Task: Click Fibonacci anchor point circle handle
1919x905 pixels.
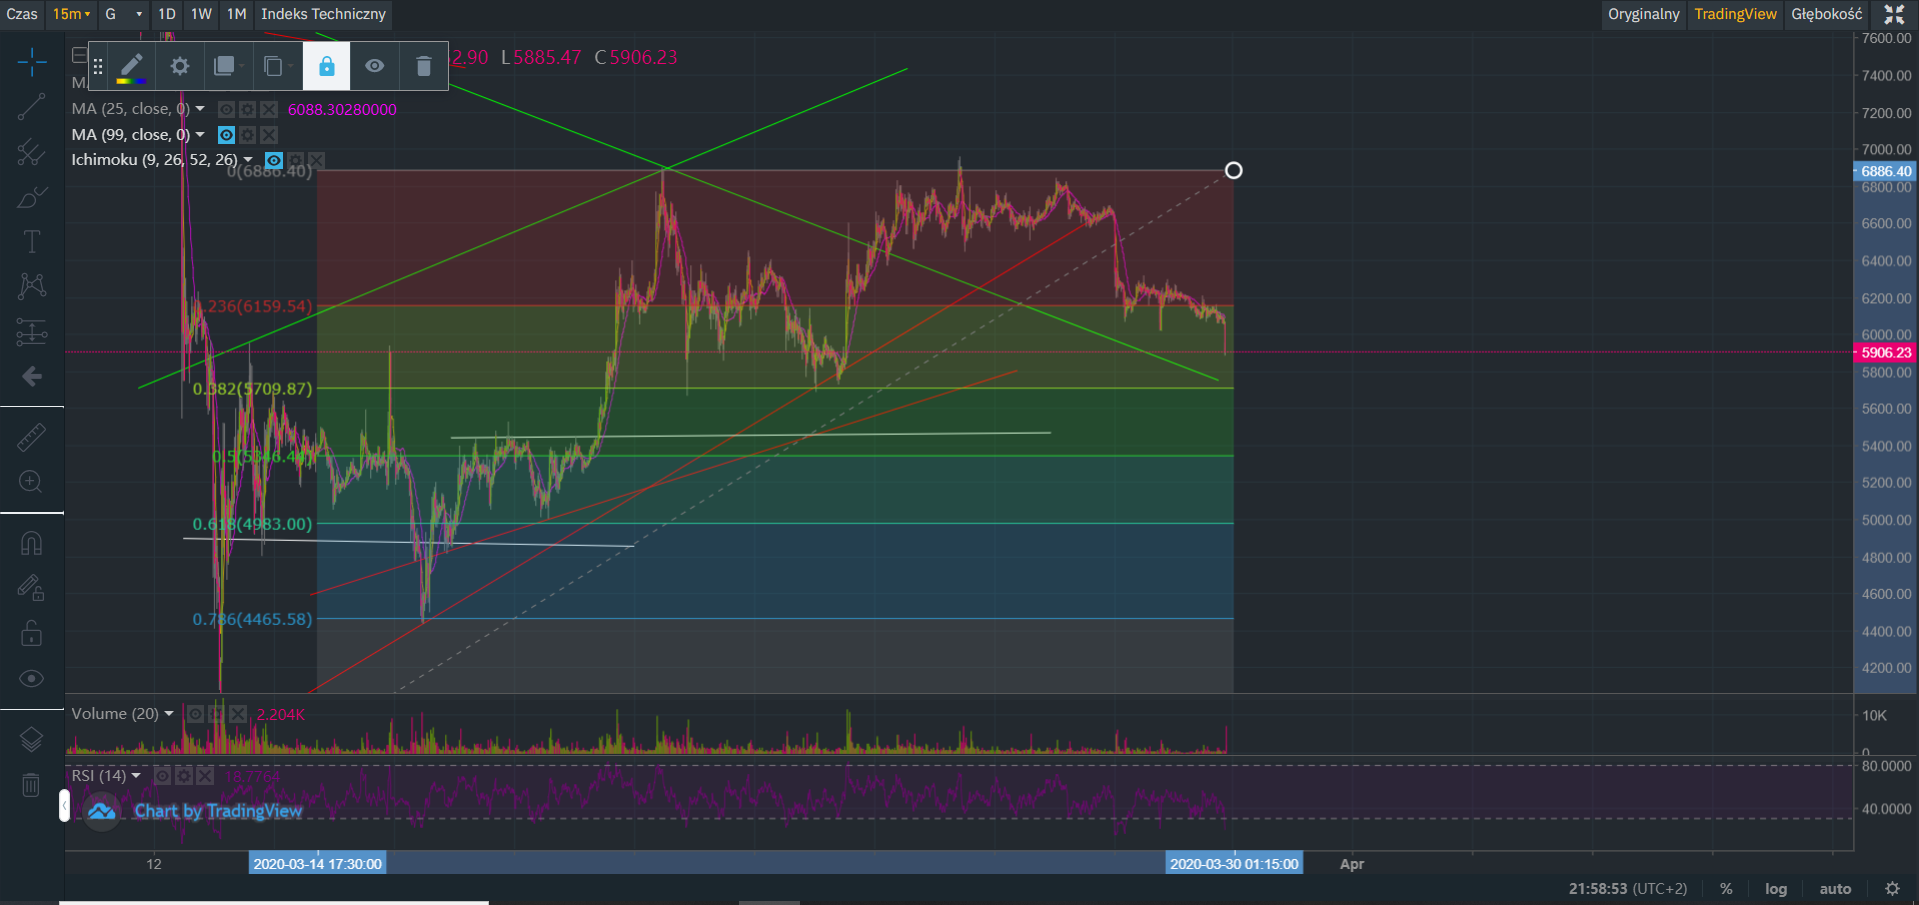Action: [1234, 171]
